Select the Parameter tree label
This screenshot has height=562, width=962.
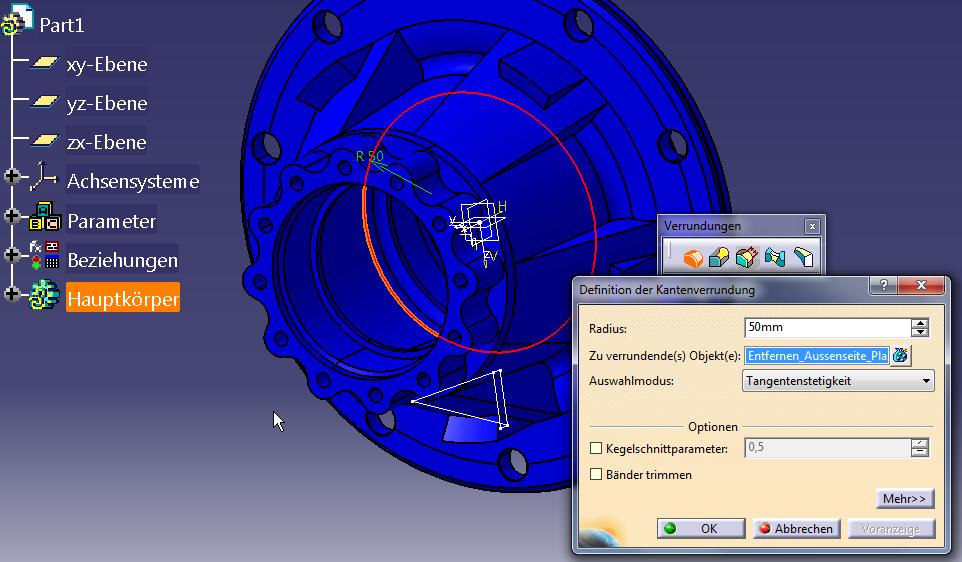[x=112, y=220]
